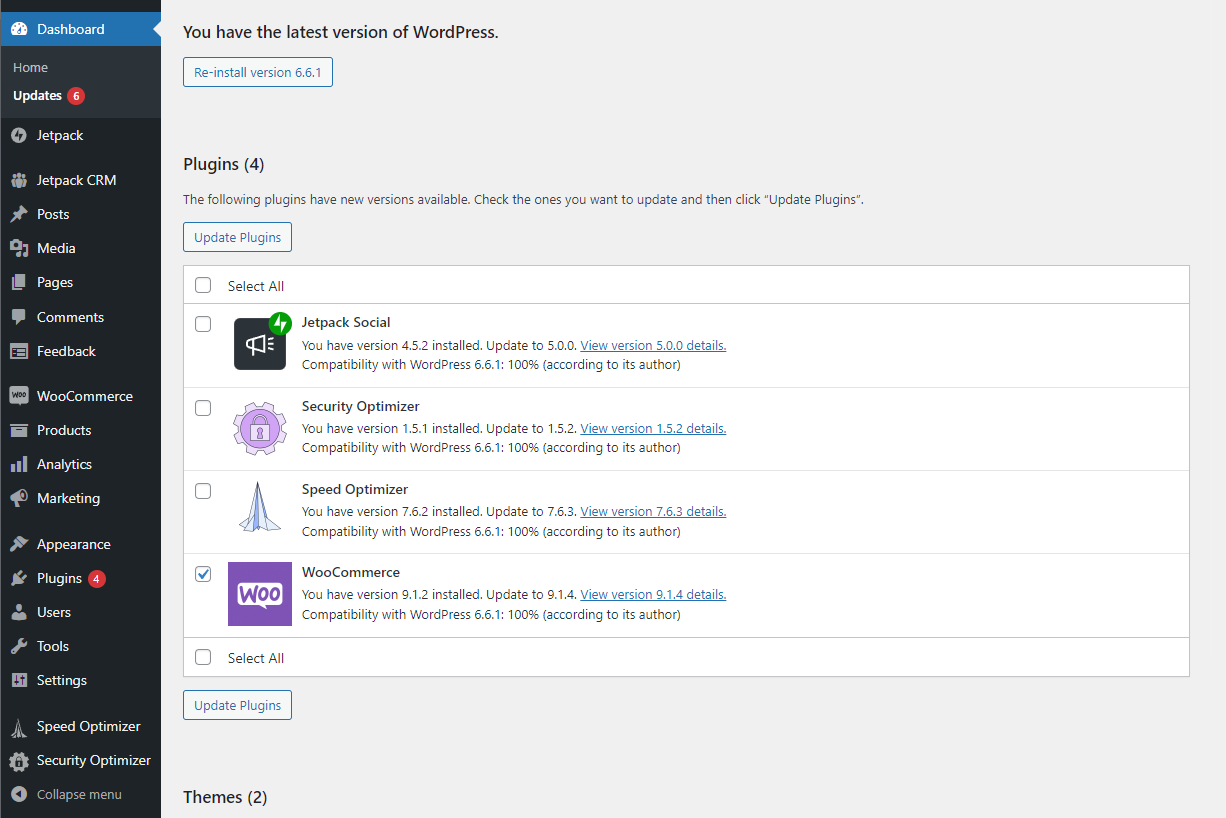Click the upper Update Plugins button
This screenshot has width=1226, height=818.
tap(237, 237)
